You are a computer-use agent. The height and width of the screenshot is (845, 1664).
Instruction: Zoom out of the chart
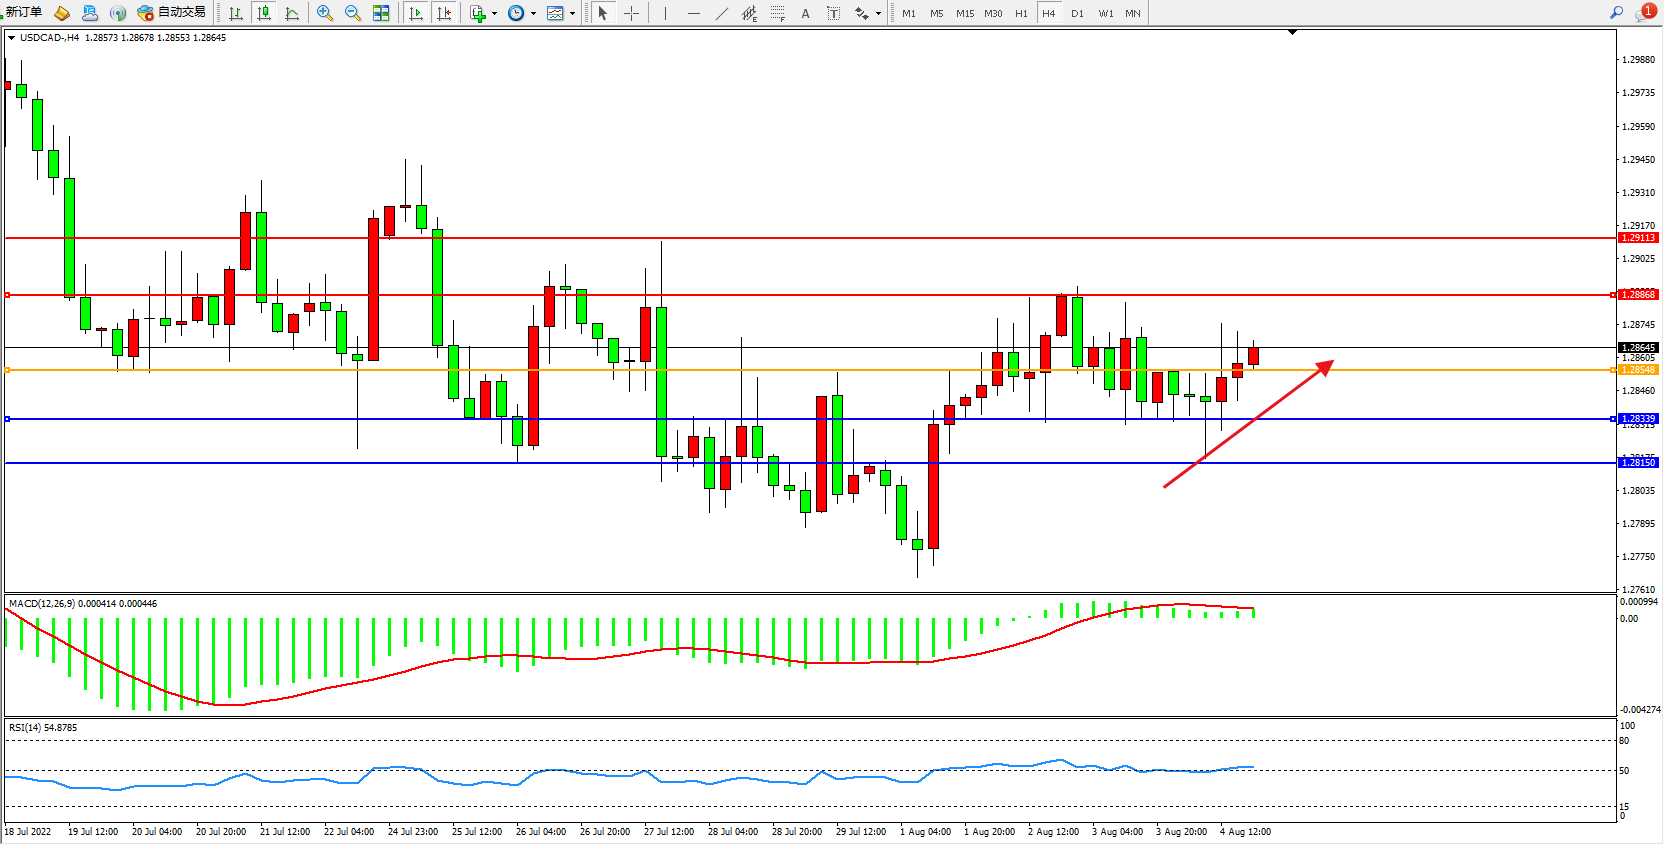[x=353, y=13]
